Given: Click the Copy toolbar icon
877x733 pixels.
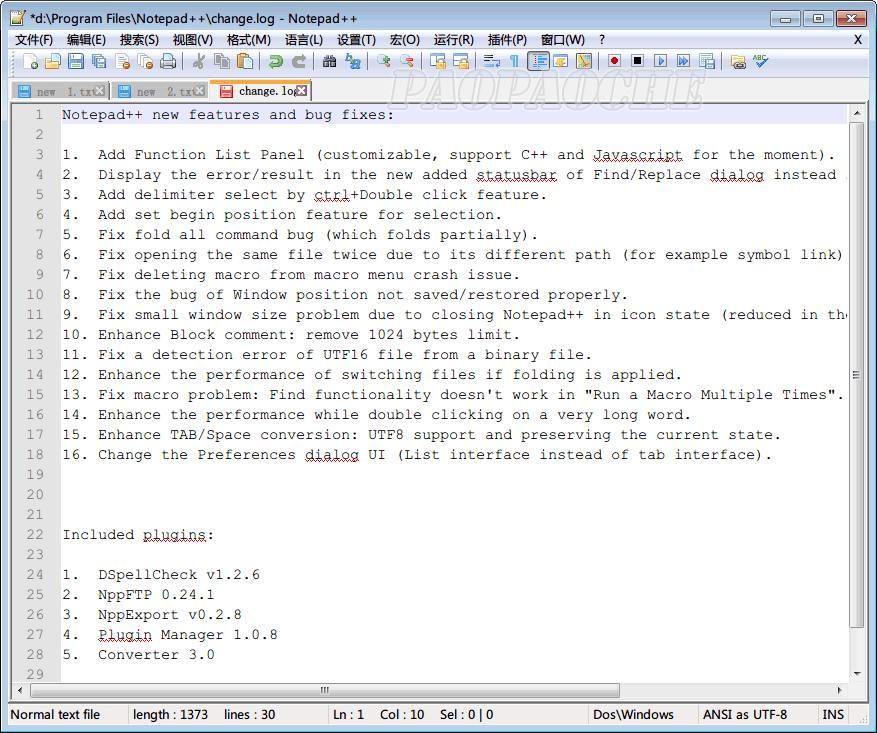Looking at the screenshot, I should coord(221,61).
